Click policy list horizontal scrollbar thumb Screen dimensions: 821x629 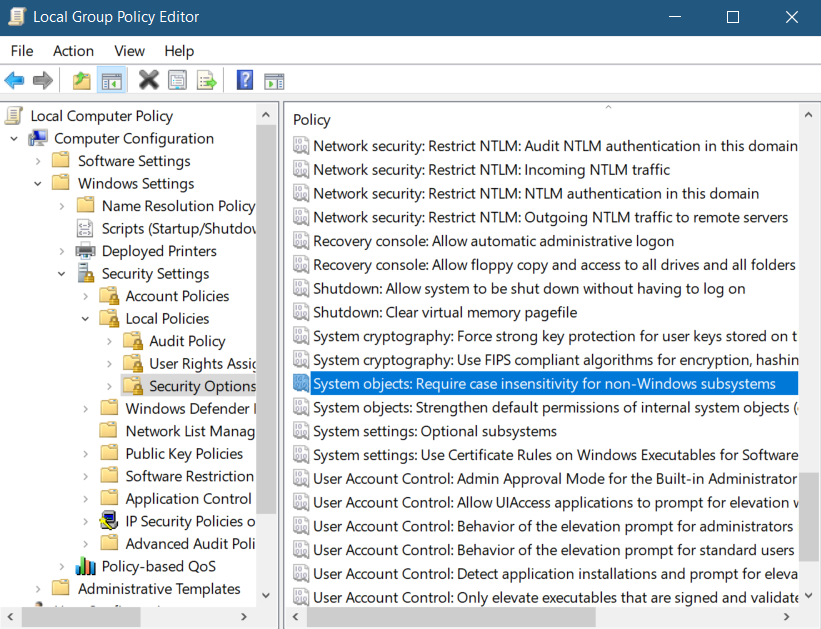(x=451, y=617)
